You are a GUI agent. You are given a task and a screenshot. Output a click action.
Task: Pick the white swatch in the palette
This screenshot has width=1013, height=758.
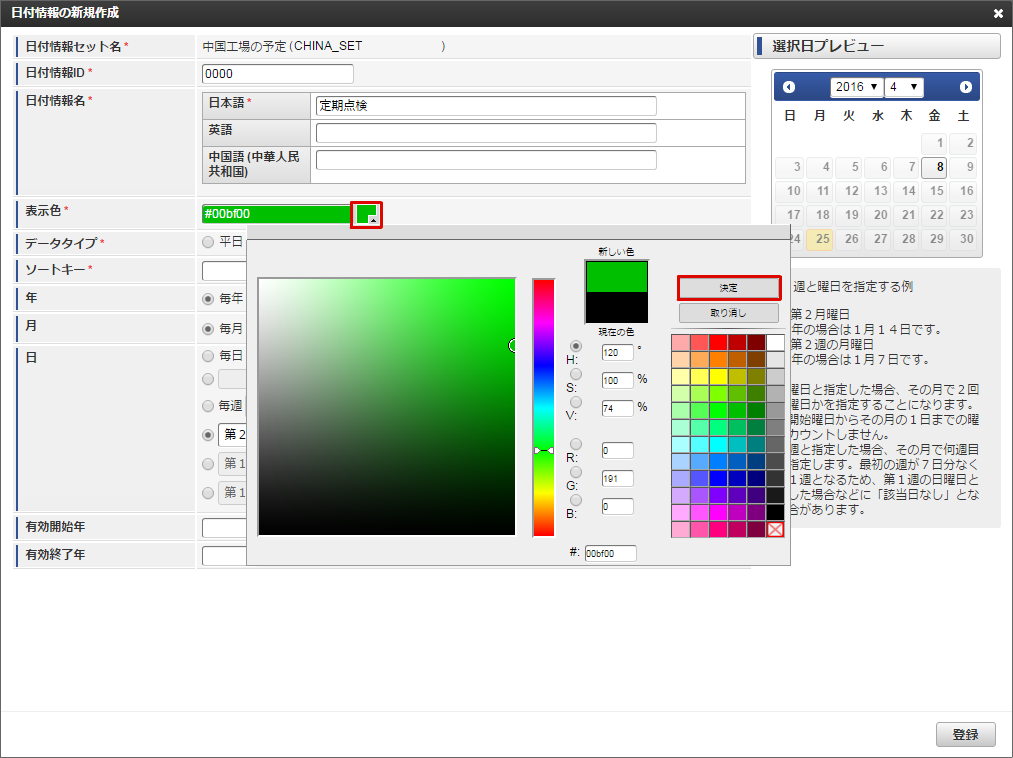click(x=775, y=343)
